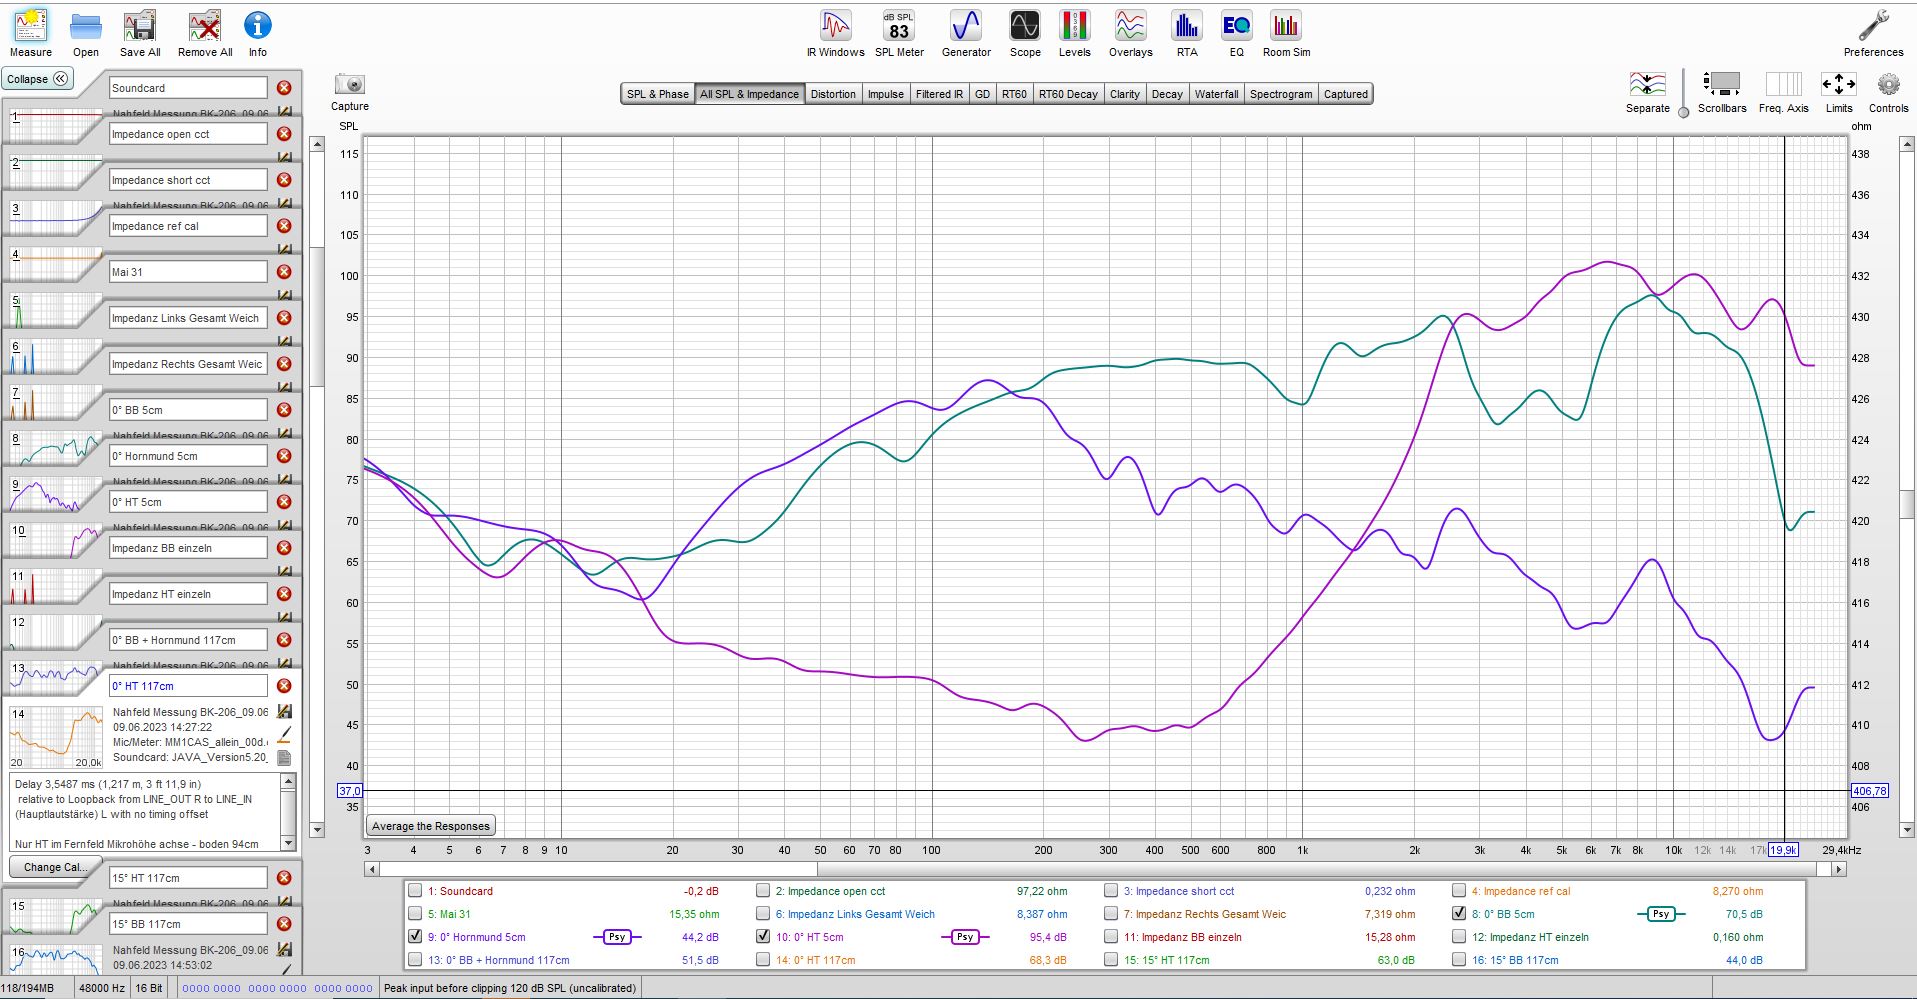Switch to the Distortion tab
Viewport: 1917px width, 999px height.
pyautogui.click(x=833, y=94)
